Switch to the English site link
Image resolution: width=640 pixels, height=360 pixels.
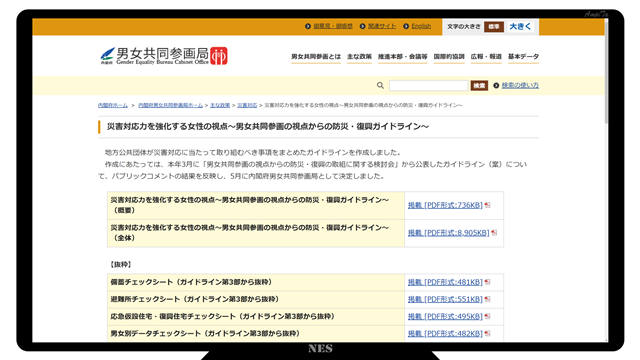[x=421, y=26]
